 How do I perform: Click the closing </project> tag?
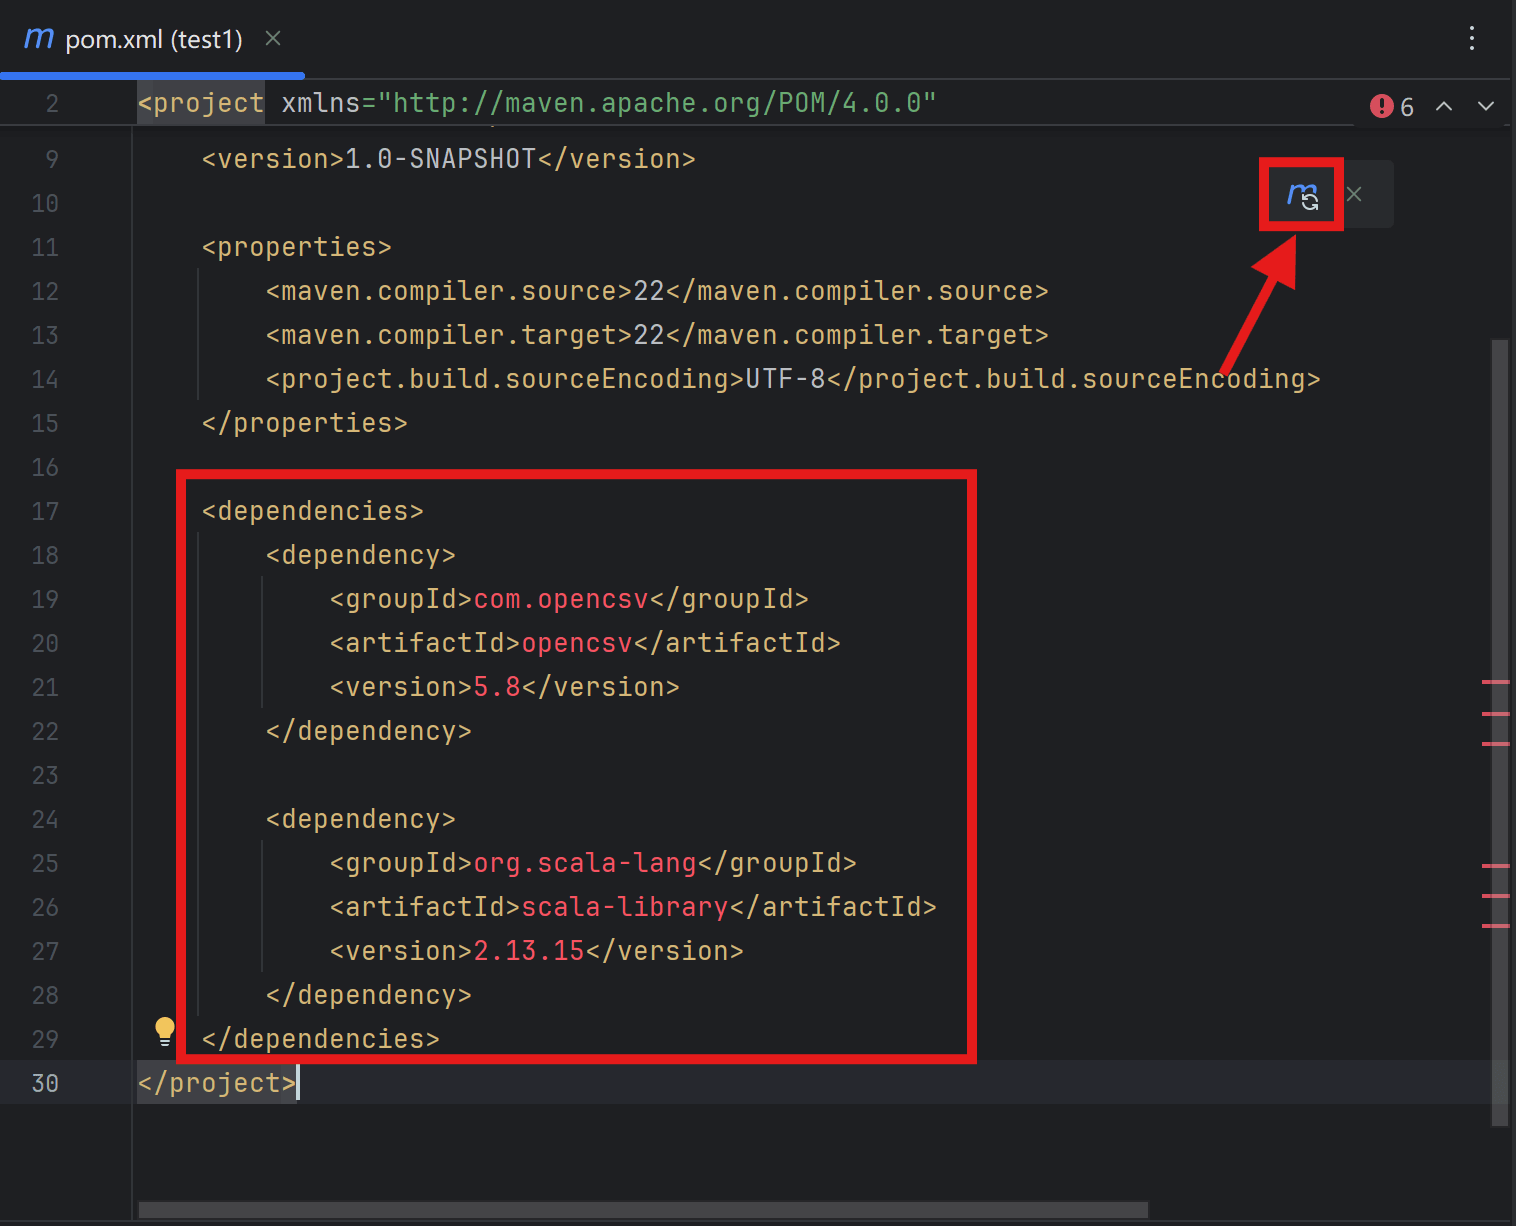point(217,1083)
